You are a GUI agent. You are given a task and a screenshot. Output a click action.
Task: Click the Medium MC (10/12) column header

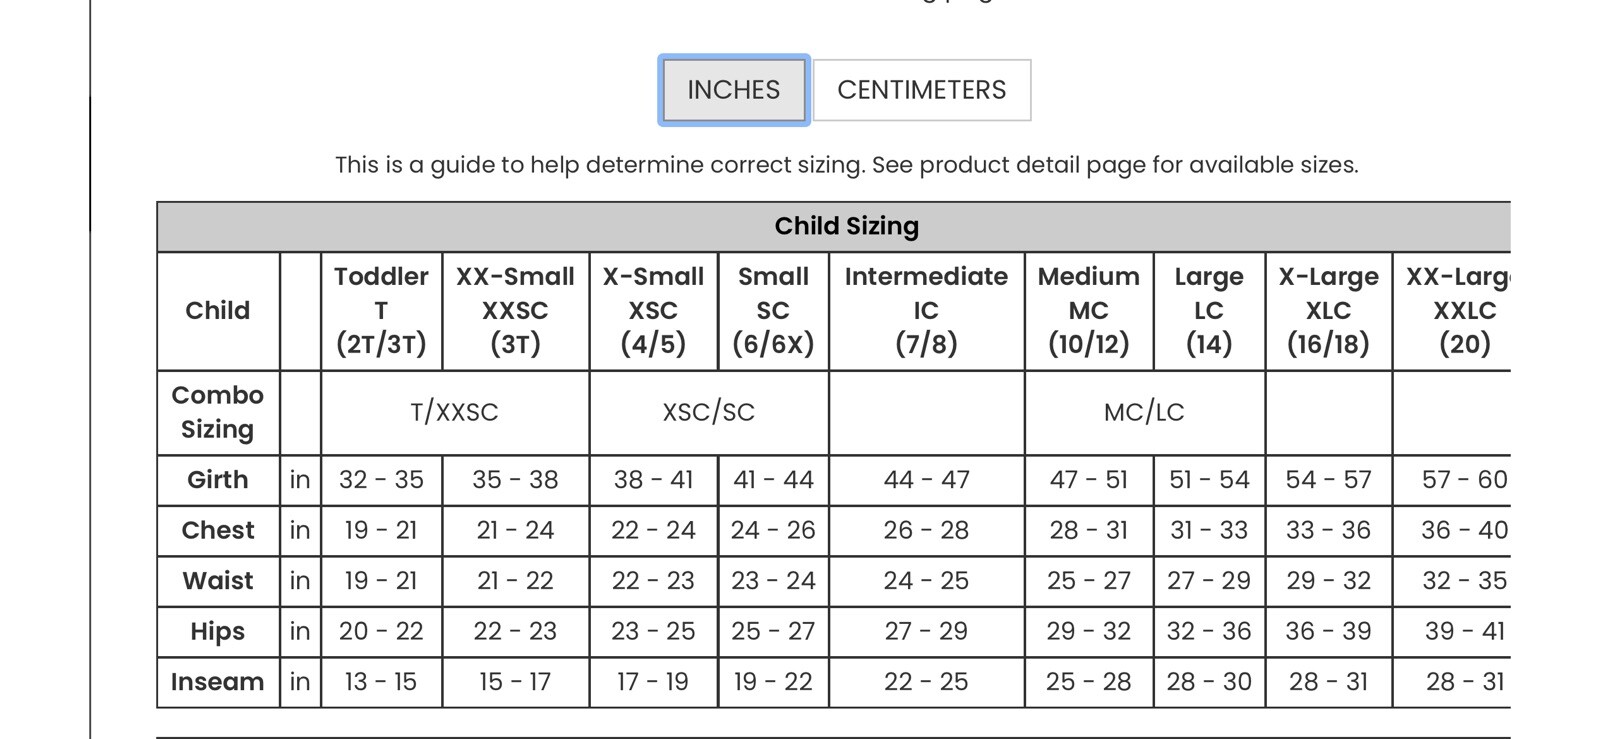(x=1088, y=310)
